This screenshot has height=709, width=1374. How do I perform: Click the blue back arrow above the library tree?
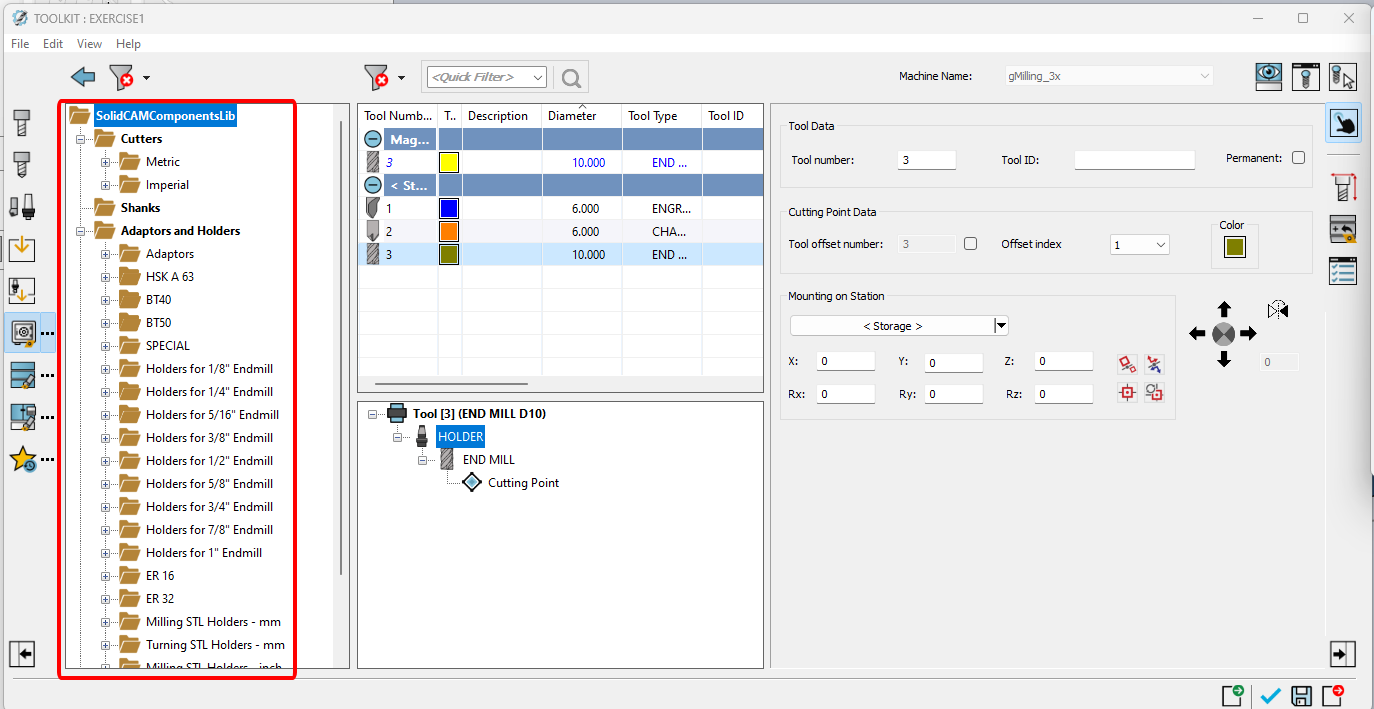point(83,76)
